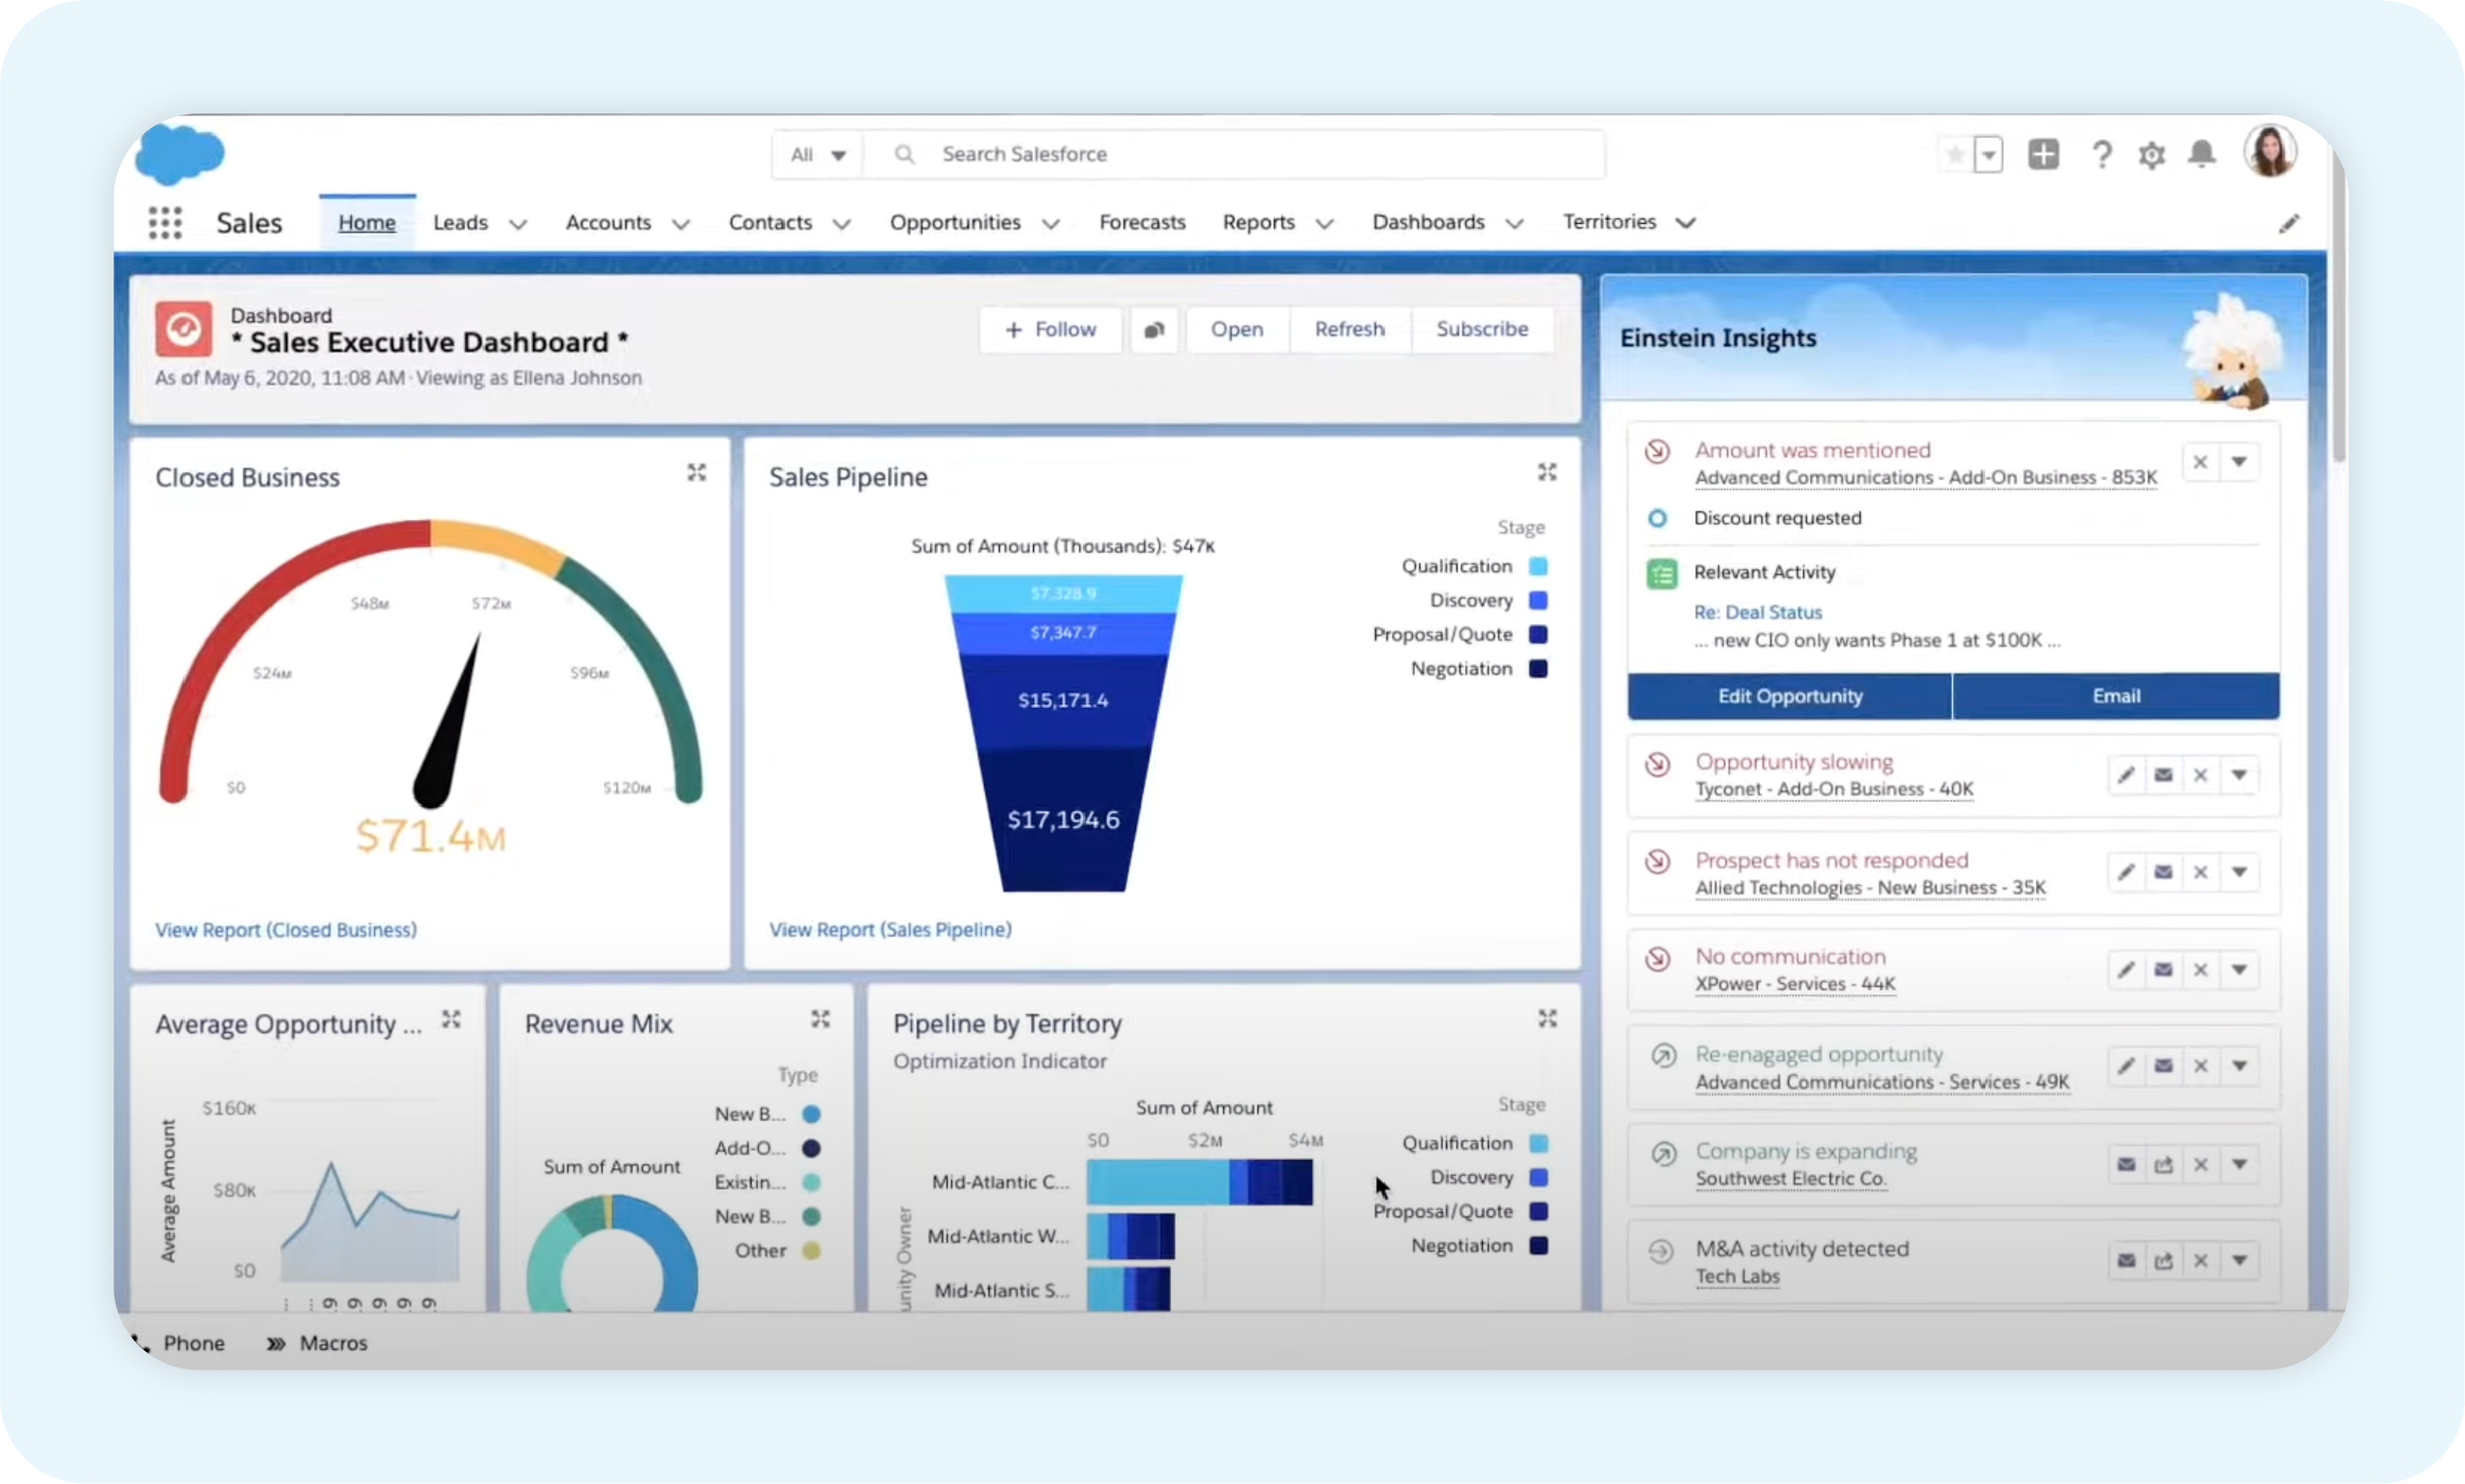Click the New B... blue swatch in Revenue Mix
The width and height of the screenshot is (2465, 1484).
pyautogui.click(x=811, y=1114)
